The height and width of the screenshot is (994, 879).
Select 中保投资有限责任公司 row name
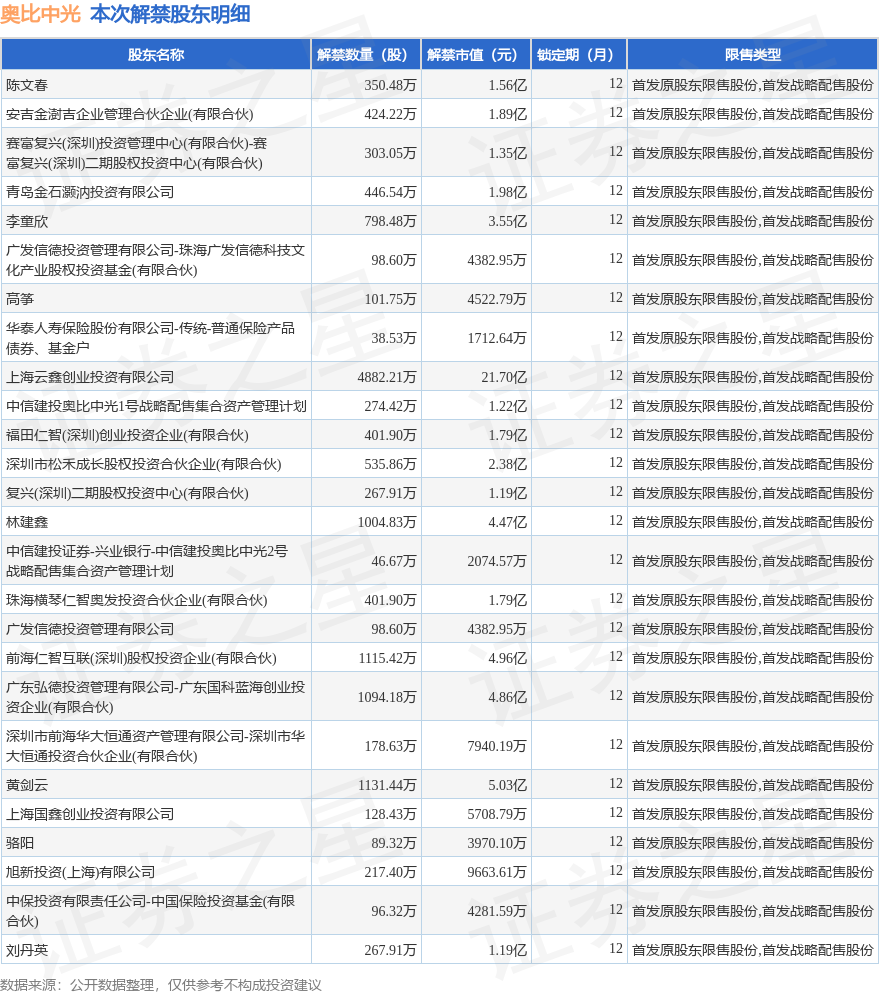150,911
